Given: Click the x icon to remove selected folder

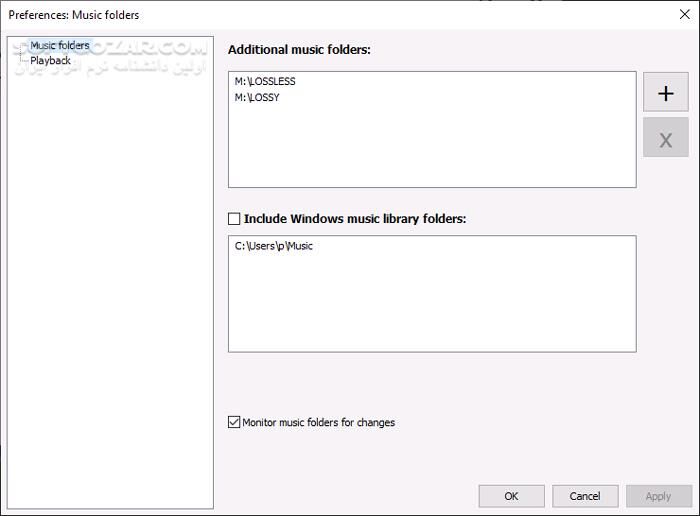Looking at the screenshot, I should point(665,138).
